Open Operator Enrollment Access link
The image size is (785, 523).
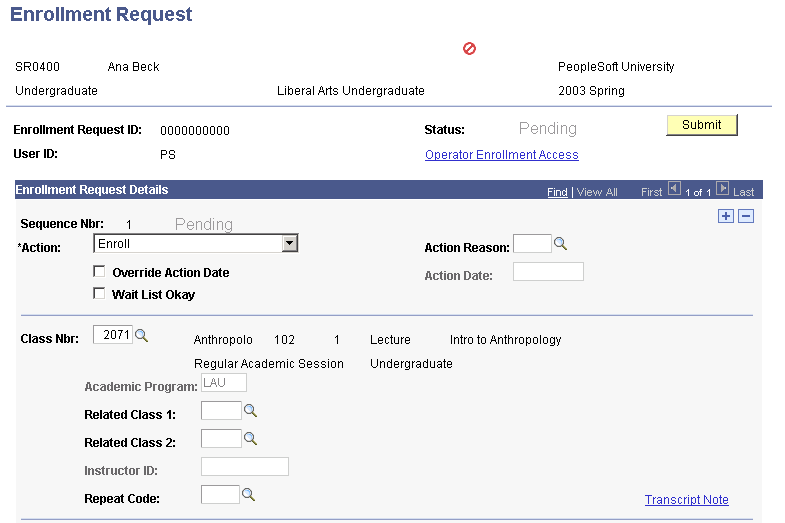502,155
